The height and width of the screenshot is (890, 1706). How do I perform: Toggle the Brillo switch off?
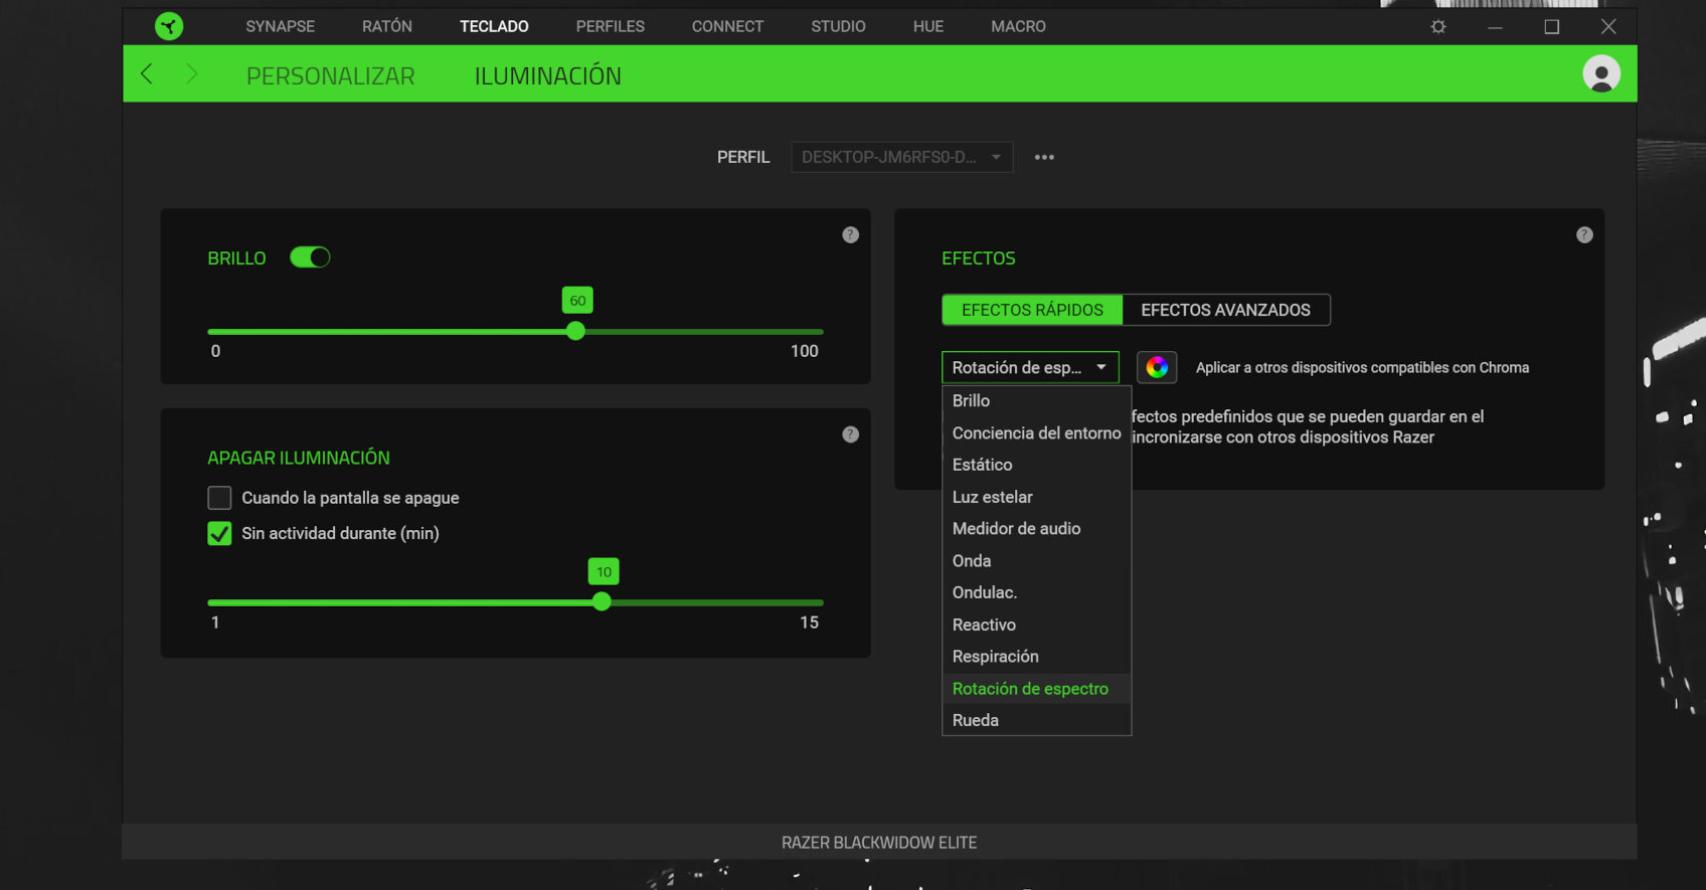[x=310, y=258]
